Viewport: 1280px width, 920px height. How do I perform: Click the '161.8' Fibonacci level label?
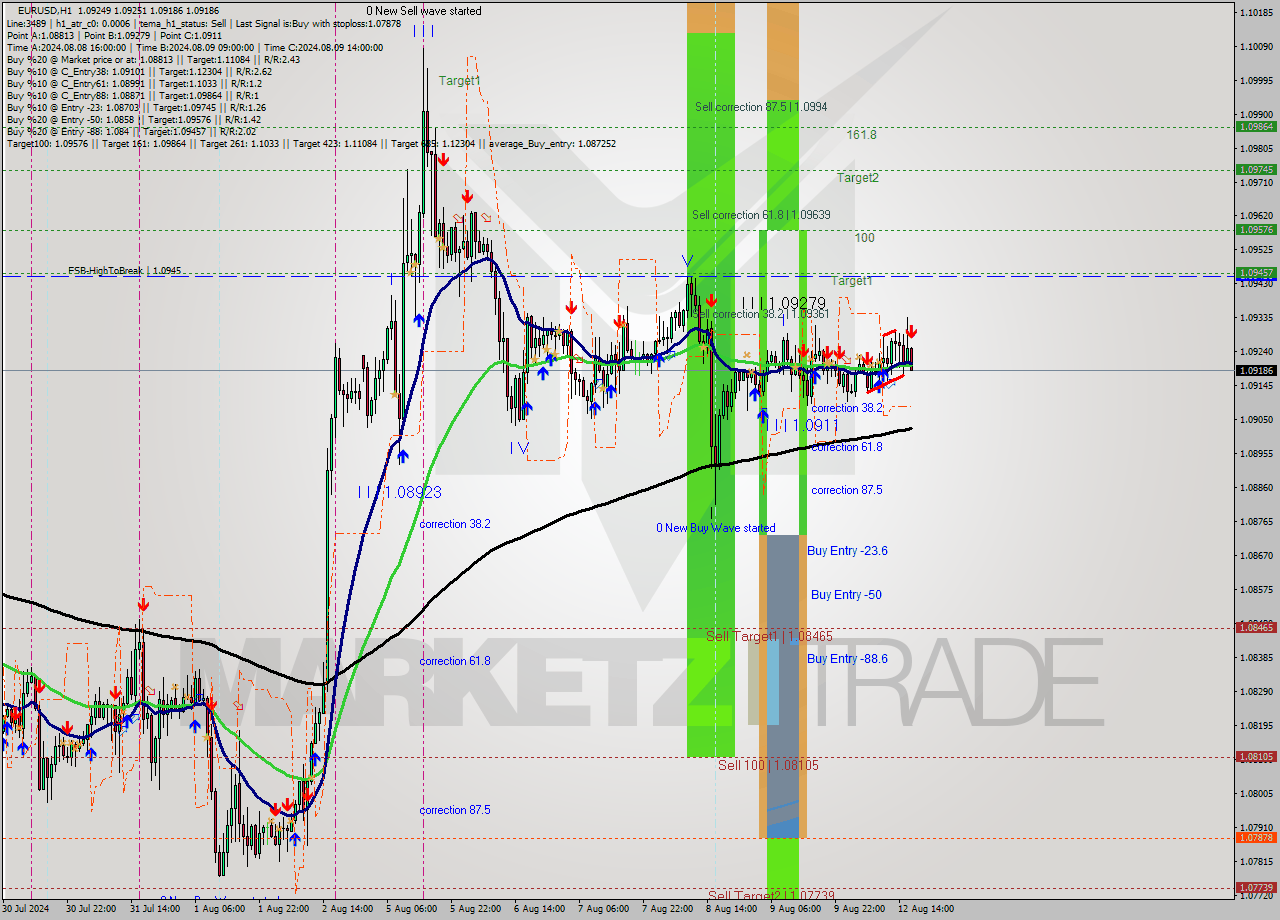click(x=861, y=134)
